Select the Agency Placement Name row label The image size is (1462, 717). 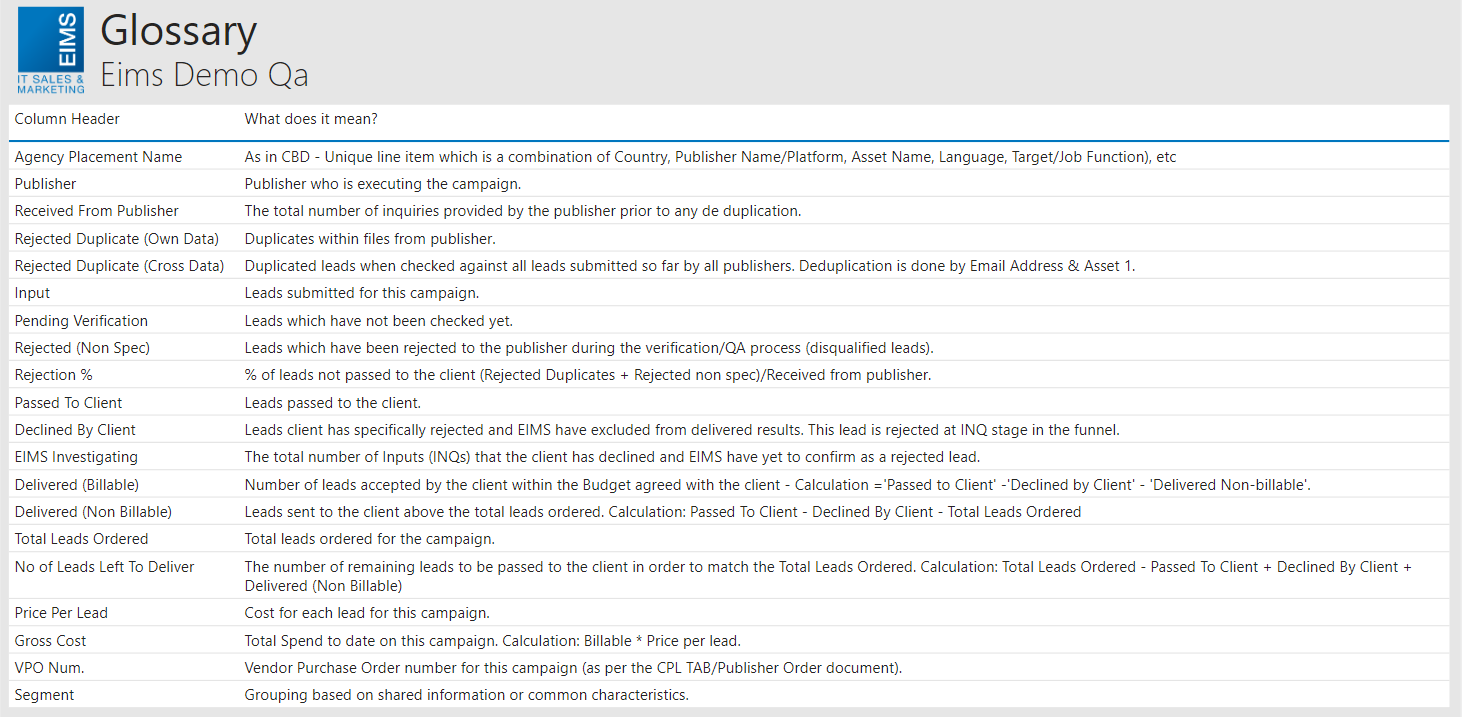98,157
